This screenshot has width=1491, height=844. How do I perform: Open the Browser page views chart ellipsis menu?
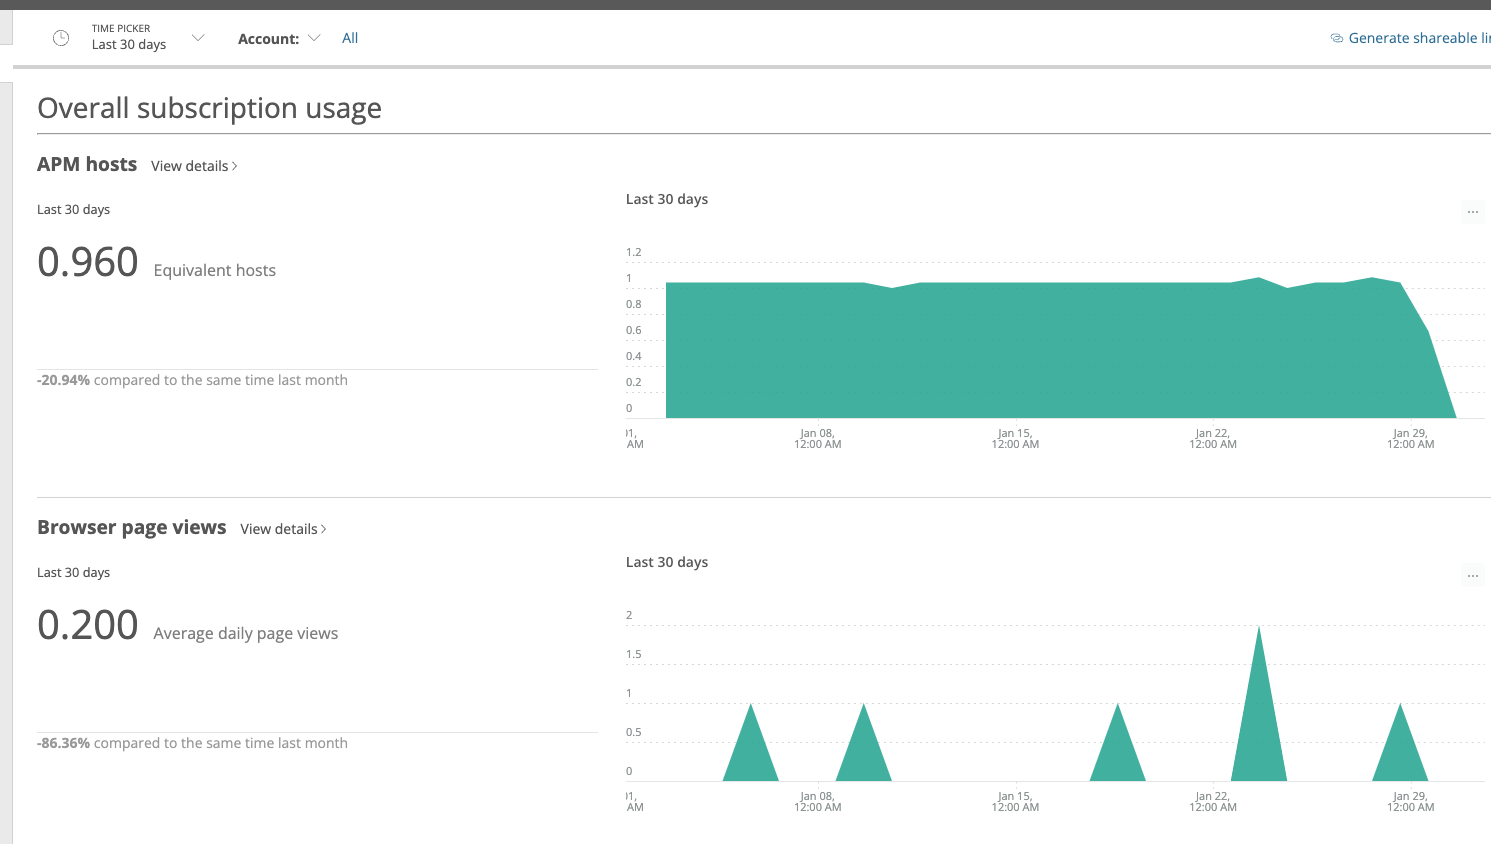tap(1473, 574)
